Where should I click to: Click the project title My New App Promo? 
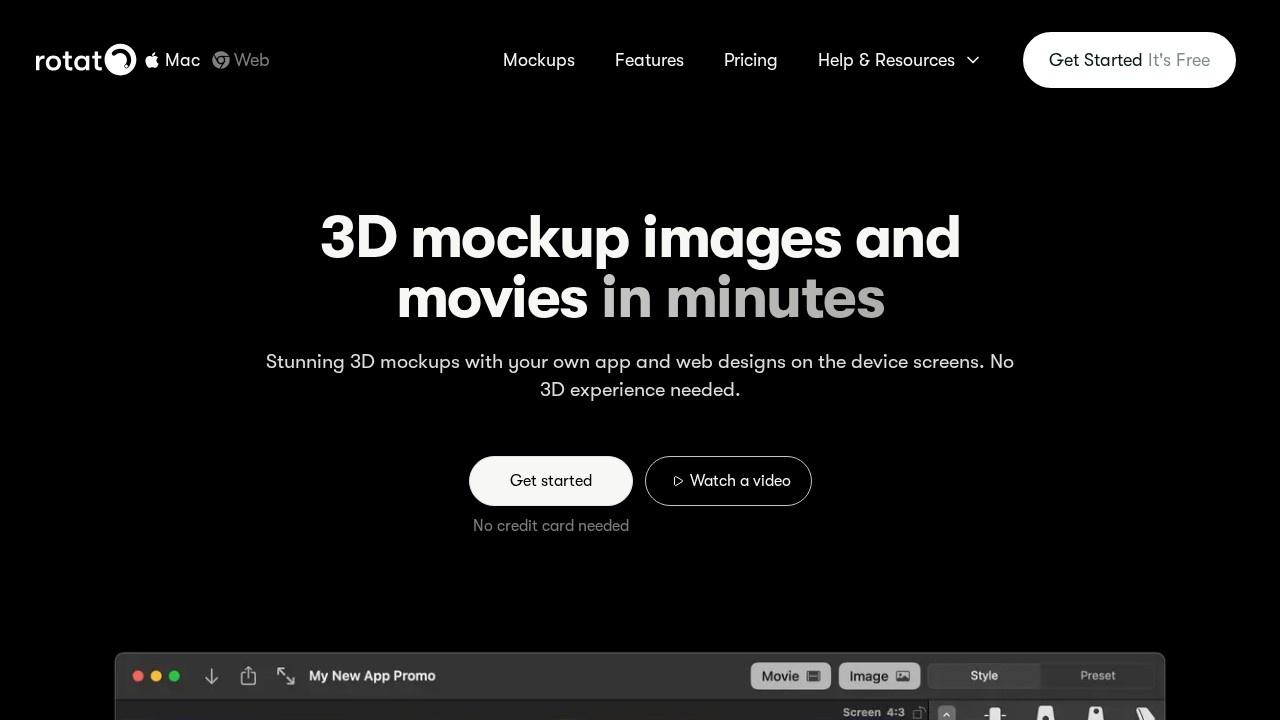(372, 676)
